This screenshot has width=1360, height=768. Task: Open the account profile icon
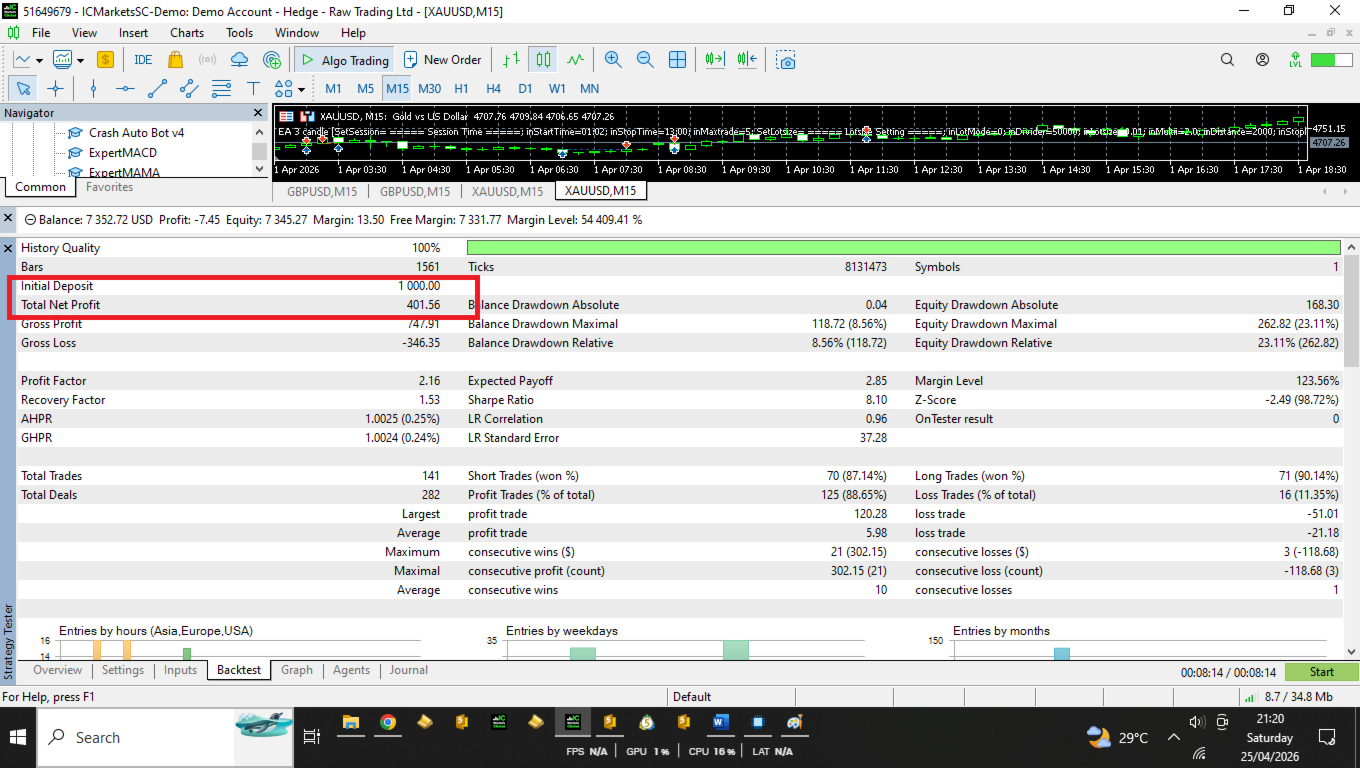point(1262,60)
